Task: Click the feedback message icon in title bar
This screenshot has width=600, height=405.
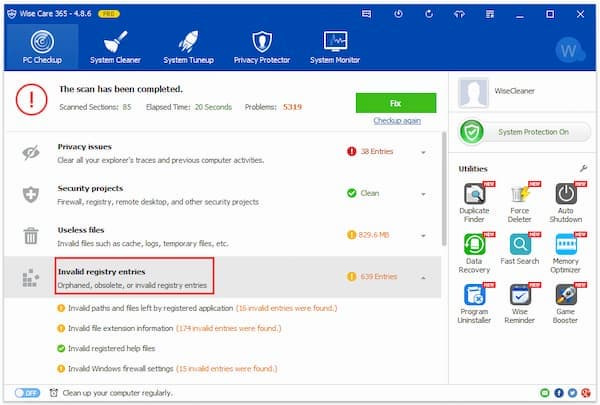Action: click(366, 14)
